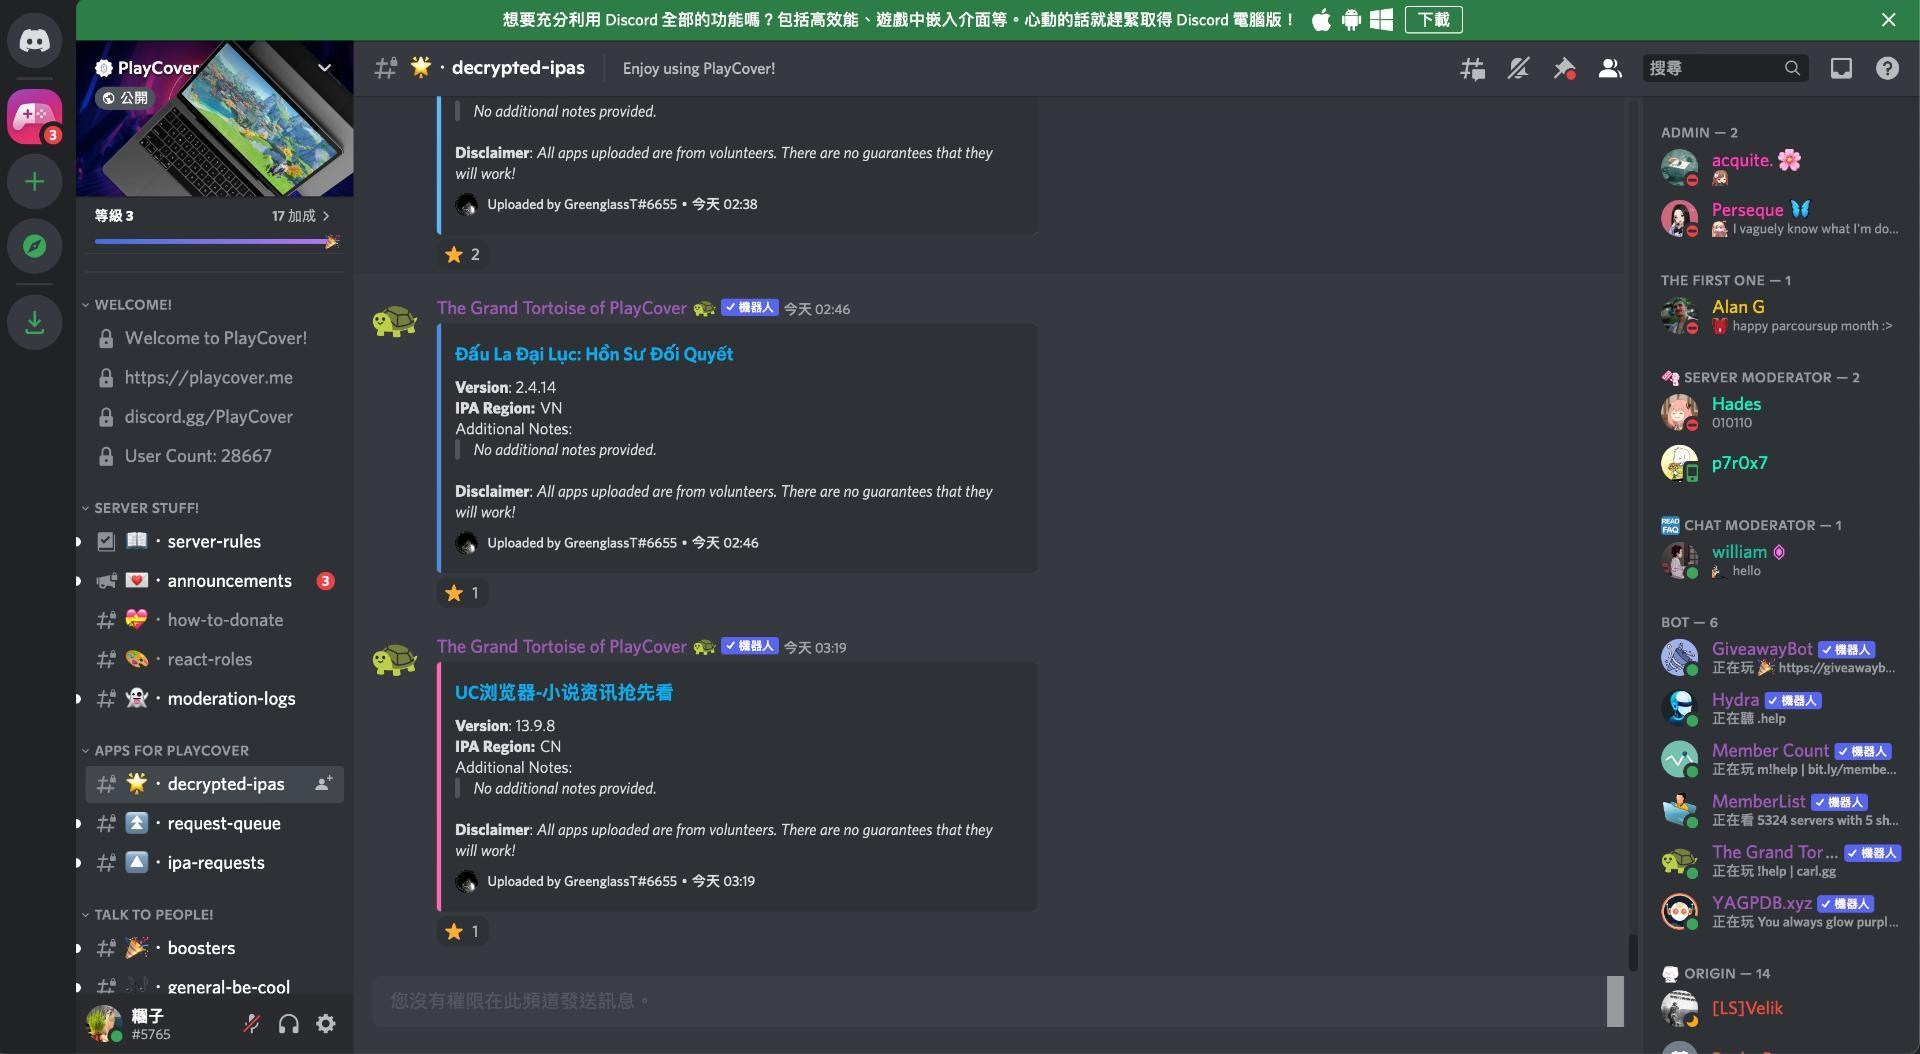
Task: Open Discord home direct messages
Action: point(35,40)
